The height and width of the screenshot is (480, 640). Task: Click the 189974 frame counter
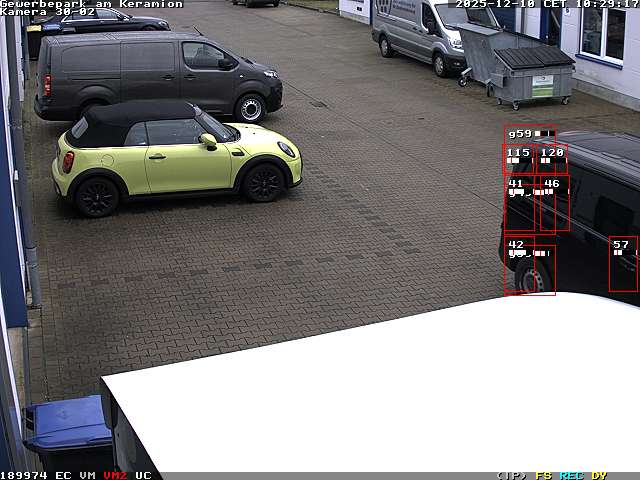pyautogui.click(x=24, y=475)
